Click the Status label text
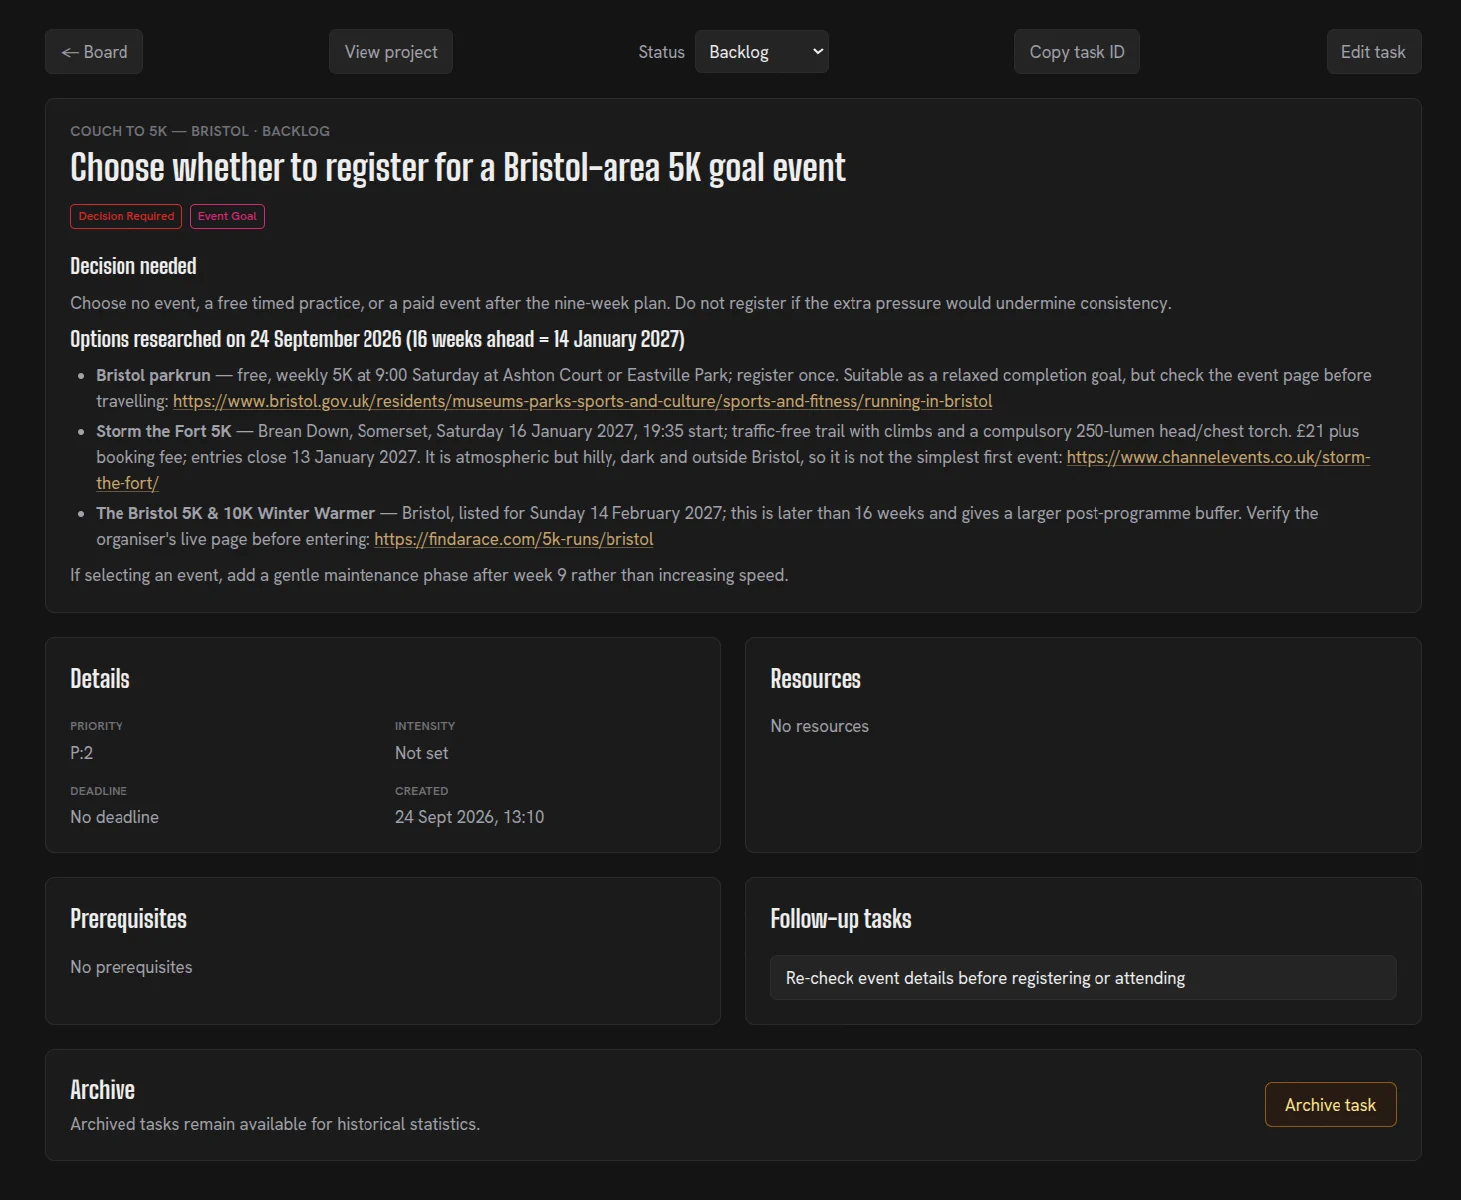This screenshot has width=1461, height=1200. 662,52
